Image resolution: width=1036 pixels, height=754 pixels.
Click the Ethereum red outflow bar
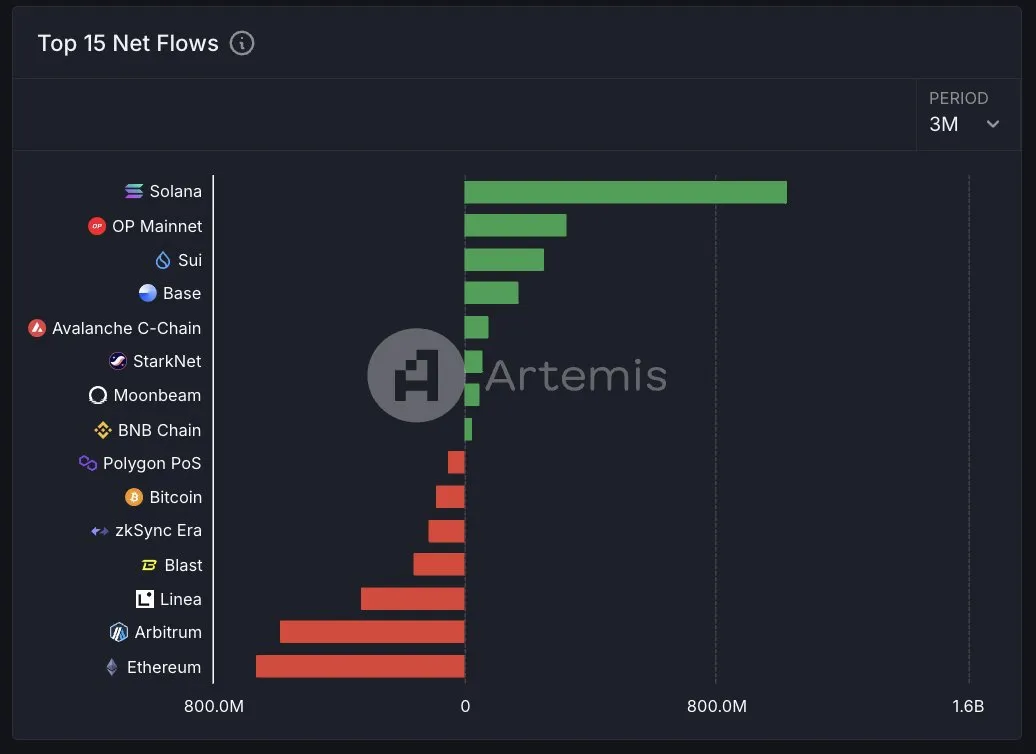(360, 667)
